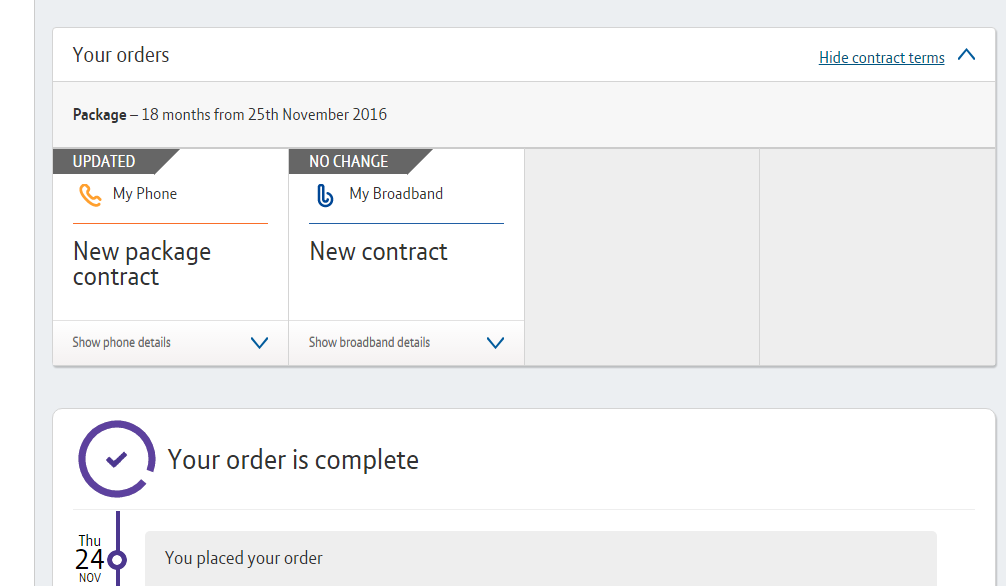Click Show phone details text
Viewport: 1006px width, 586px height.
click(121, 343)
